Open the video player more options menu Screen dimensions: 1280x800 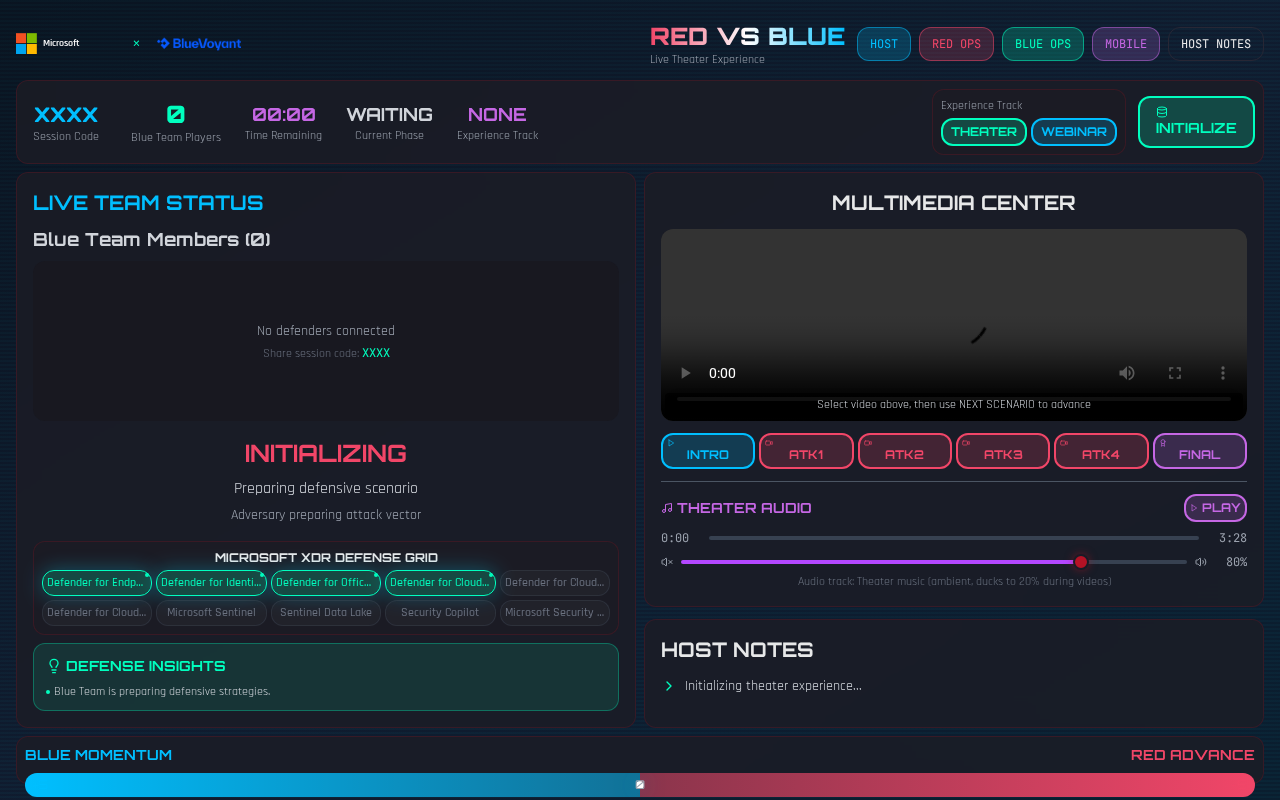point(1223,373)
